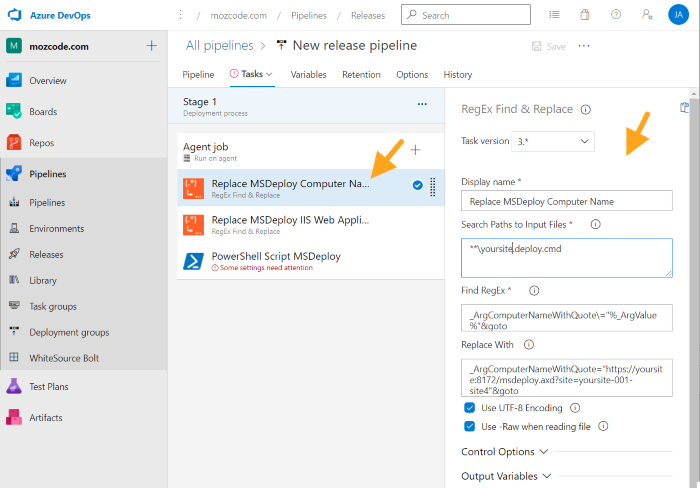Open the Tasks tab dropdown chevron
Screen dimensions: 700x488
(269, 74)
